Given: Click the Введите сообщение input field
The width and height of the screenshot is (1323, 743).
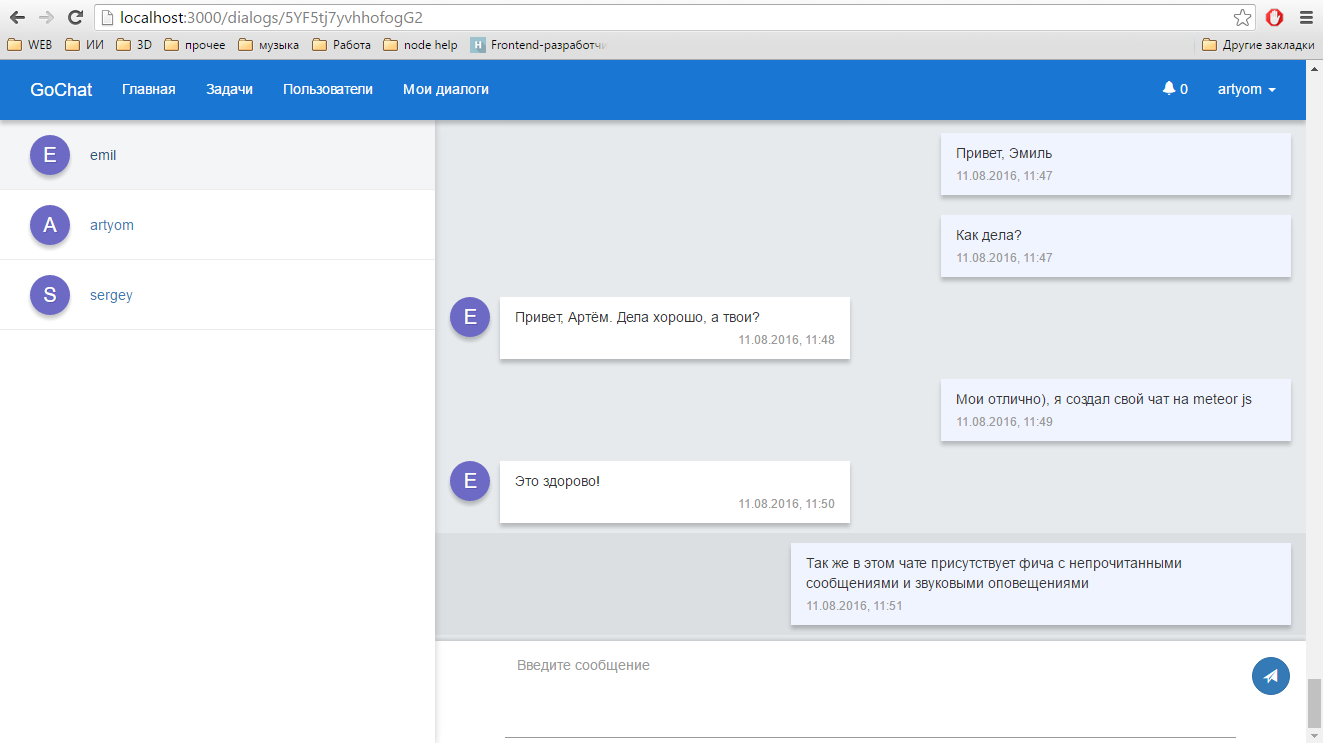Looking at the screenshot, I should click(870, 695).
